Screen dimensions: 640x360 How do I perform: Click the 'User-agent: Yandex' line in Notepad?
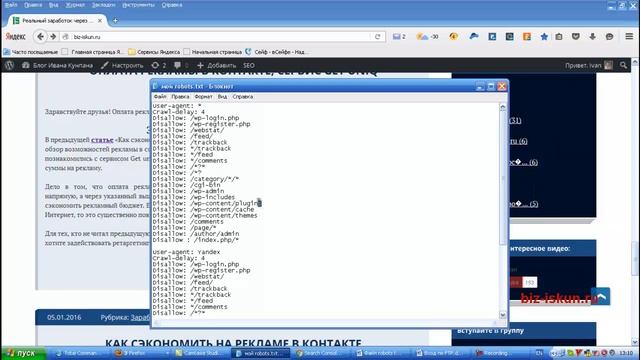click(x=186, y=252)
